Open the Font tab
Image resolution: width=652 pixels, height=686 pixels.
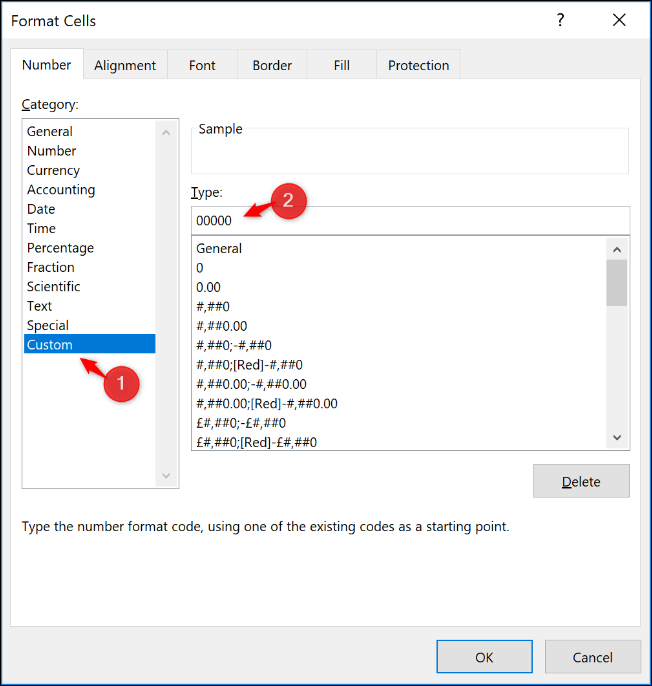coord(202,65)
